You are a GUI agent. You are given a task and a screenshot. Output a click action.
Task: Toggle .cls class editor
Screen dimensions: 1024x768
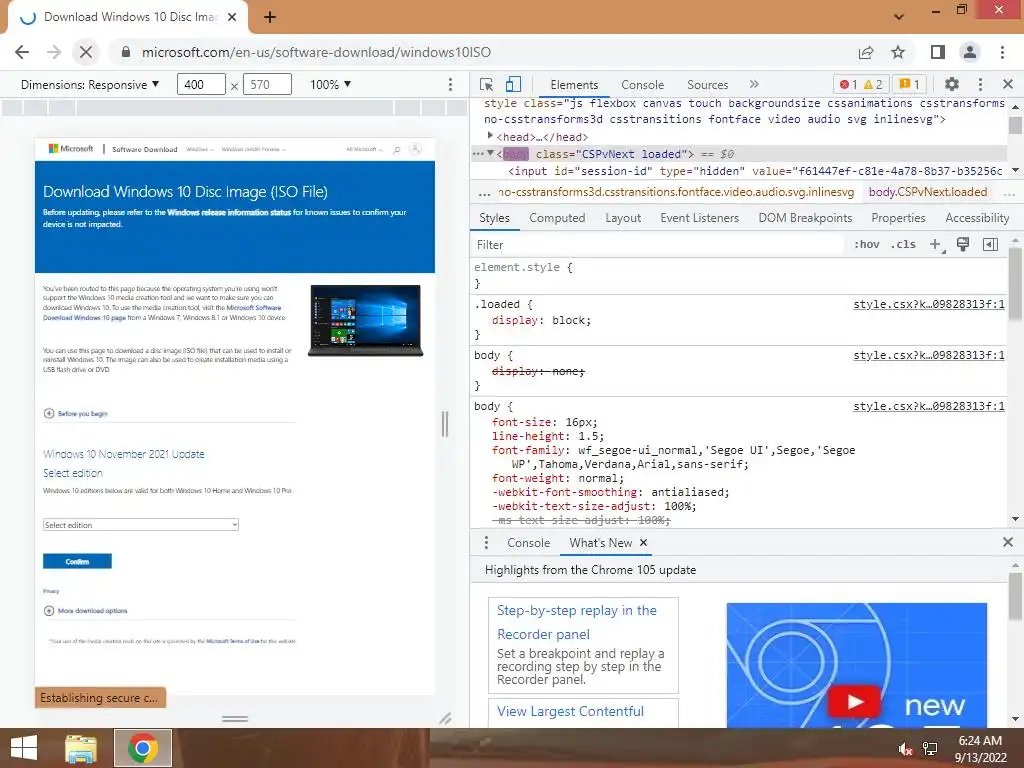pos(903,244)
